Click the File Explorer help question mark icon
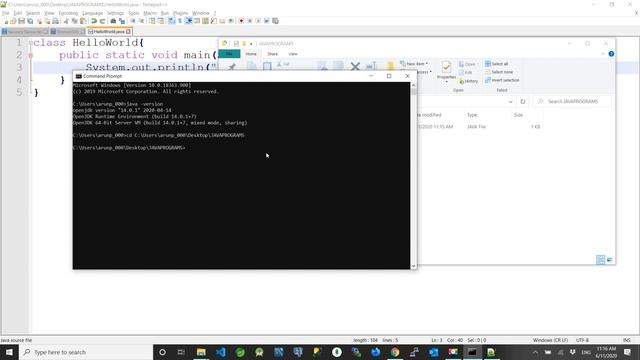 pos(611,54)
